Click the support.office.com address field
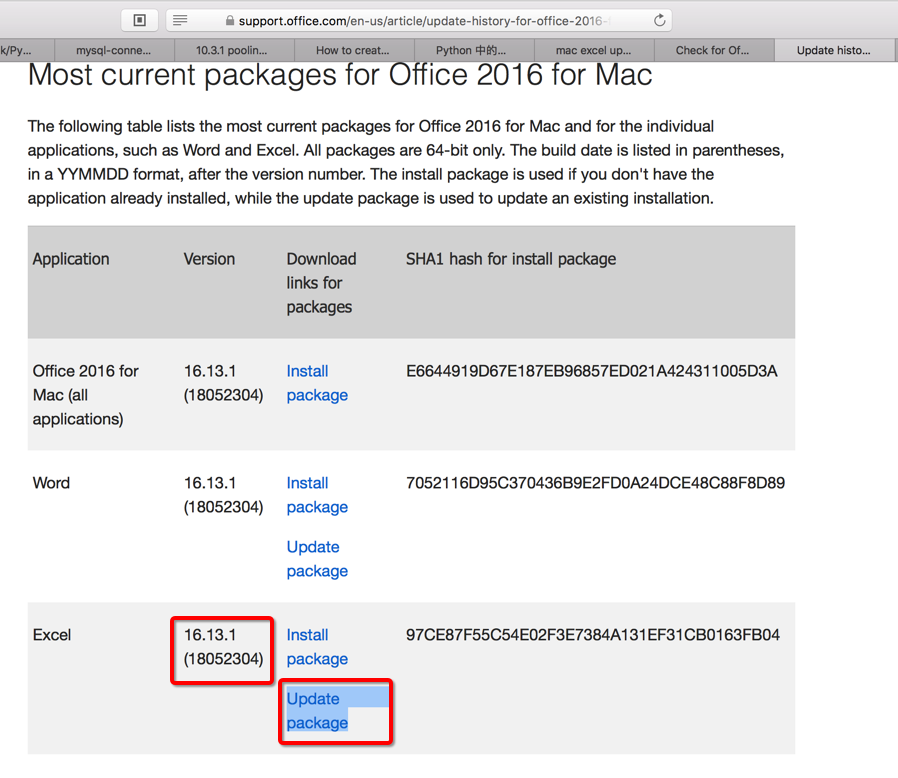Viewport: 898px width, 778px height. (x=419, y=21)
